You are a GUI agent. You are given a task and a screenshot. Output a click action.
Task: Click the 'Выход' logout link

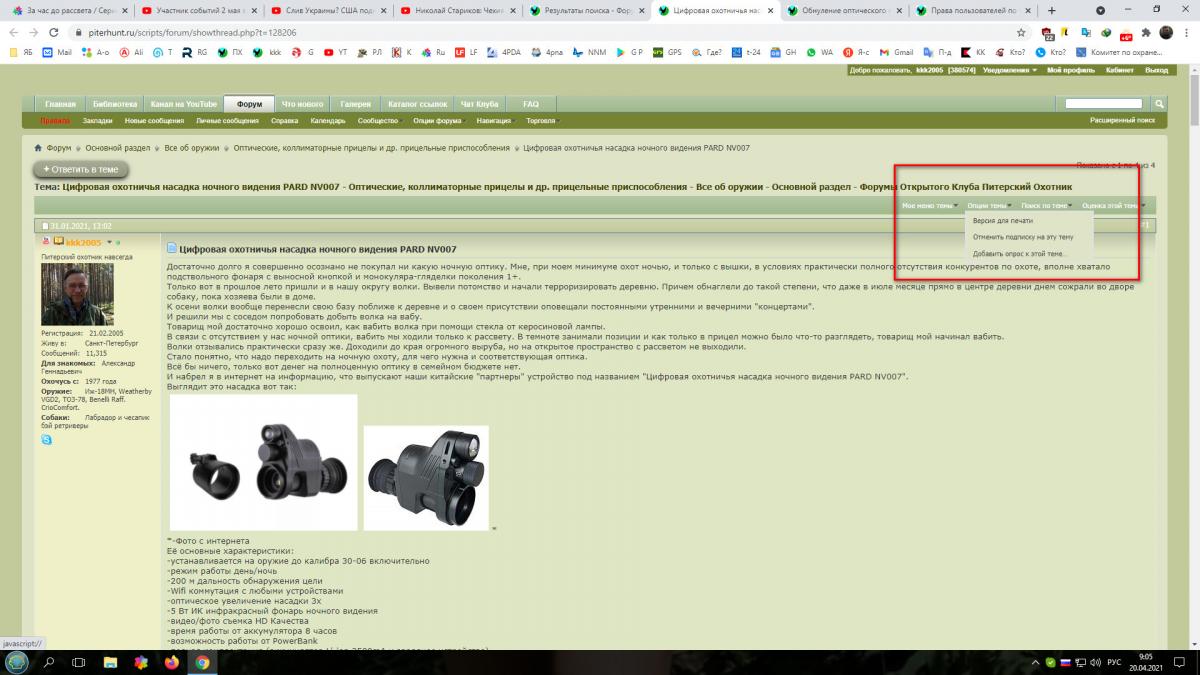pos(1156,70)
